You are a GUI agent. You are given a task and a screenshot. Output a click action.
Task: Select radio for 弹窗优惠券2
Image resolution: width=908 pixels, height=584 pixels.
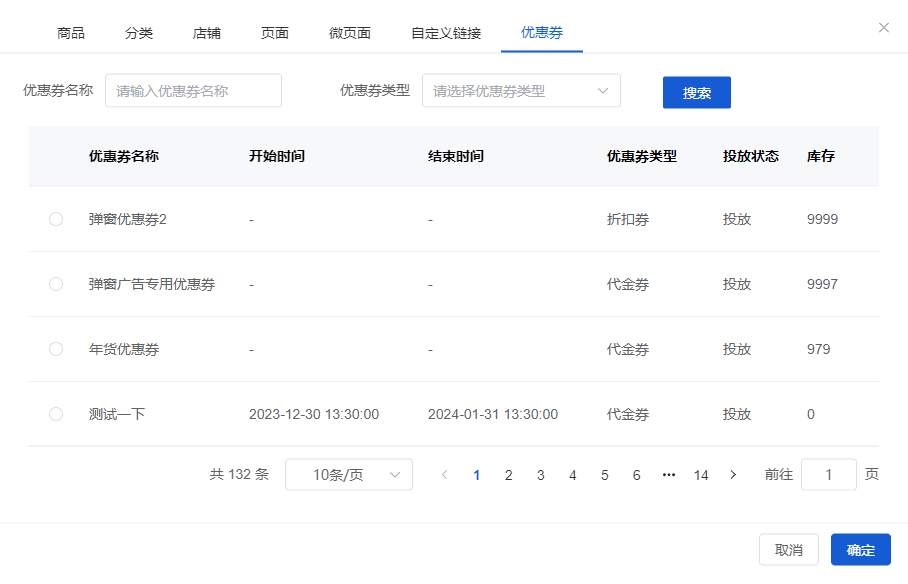(56, 219)
